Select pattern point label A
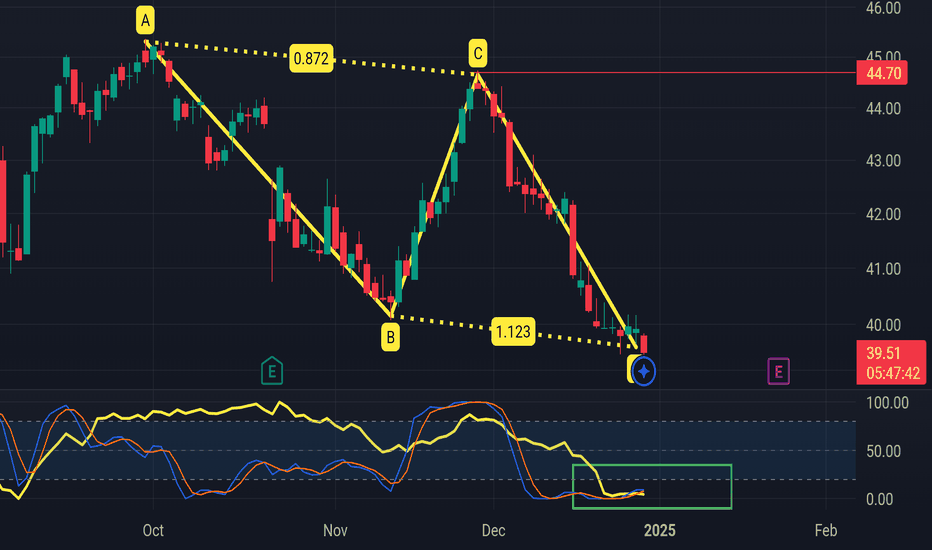The width and height of the screenshot is (932, 550). pos(145,20)
